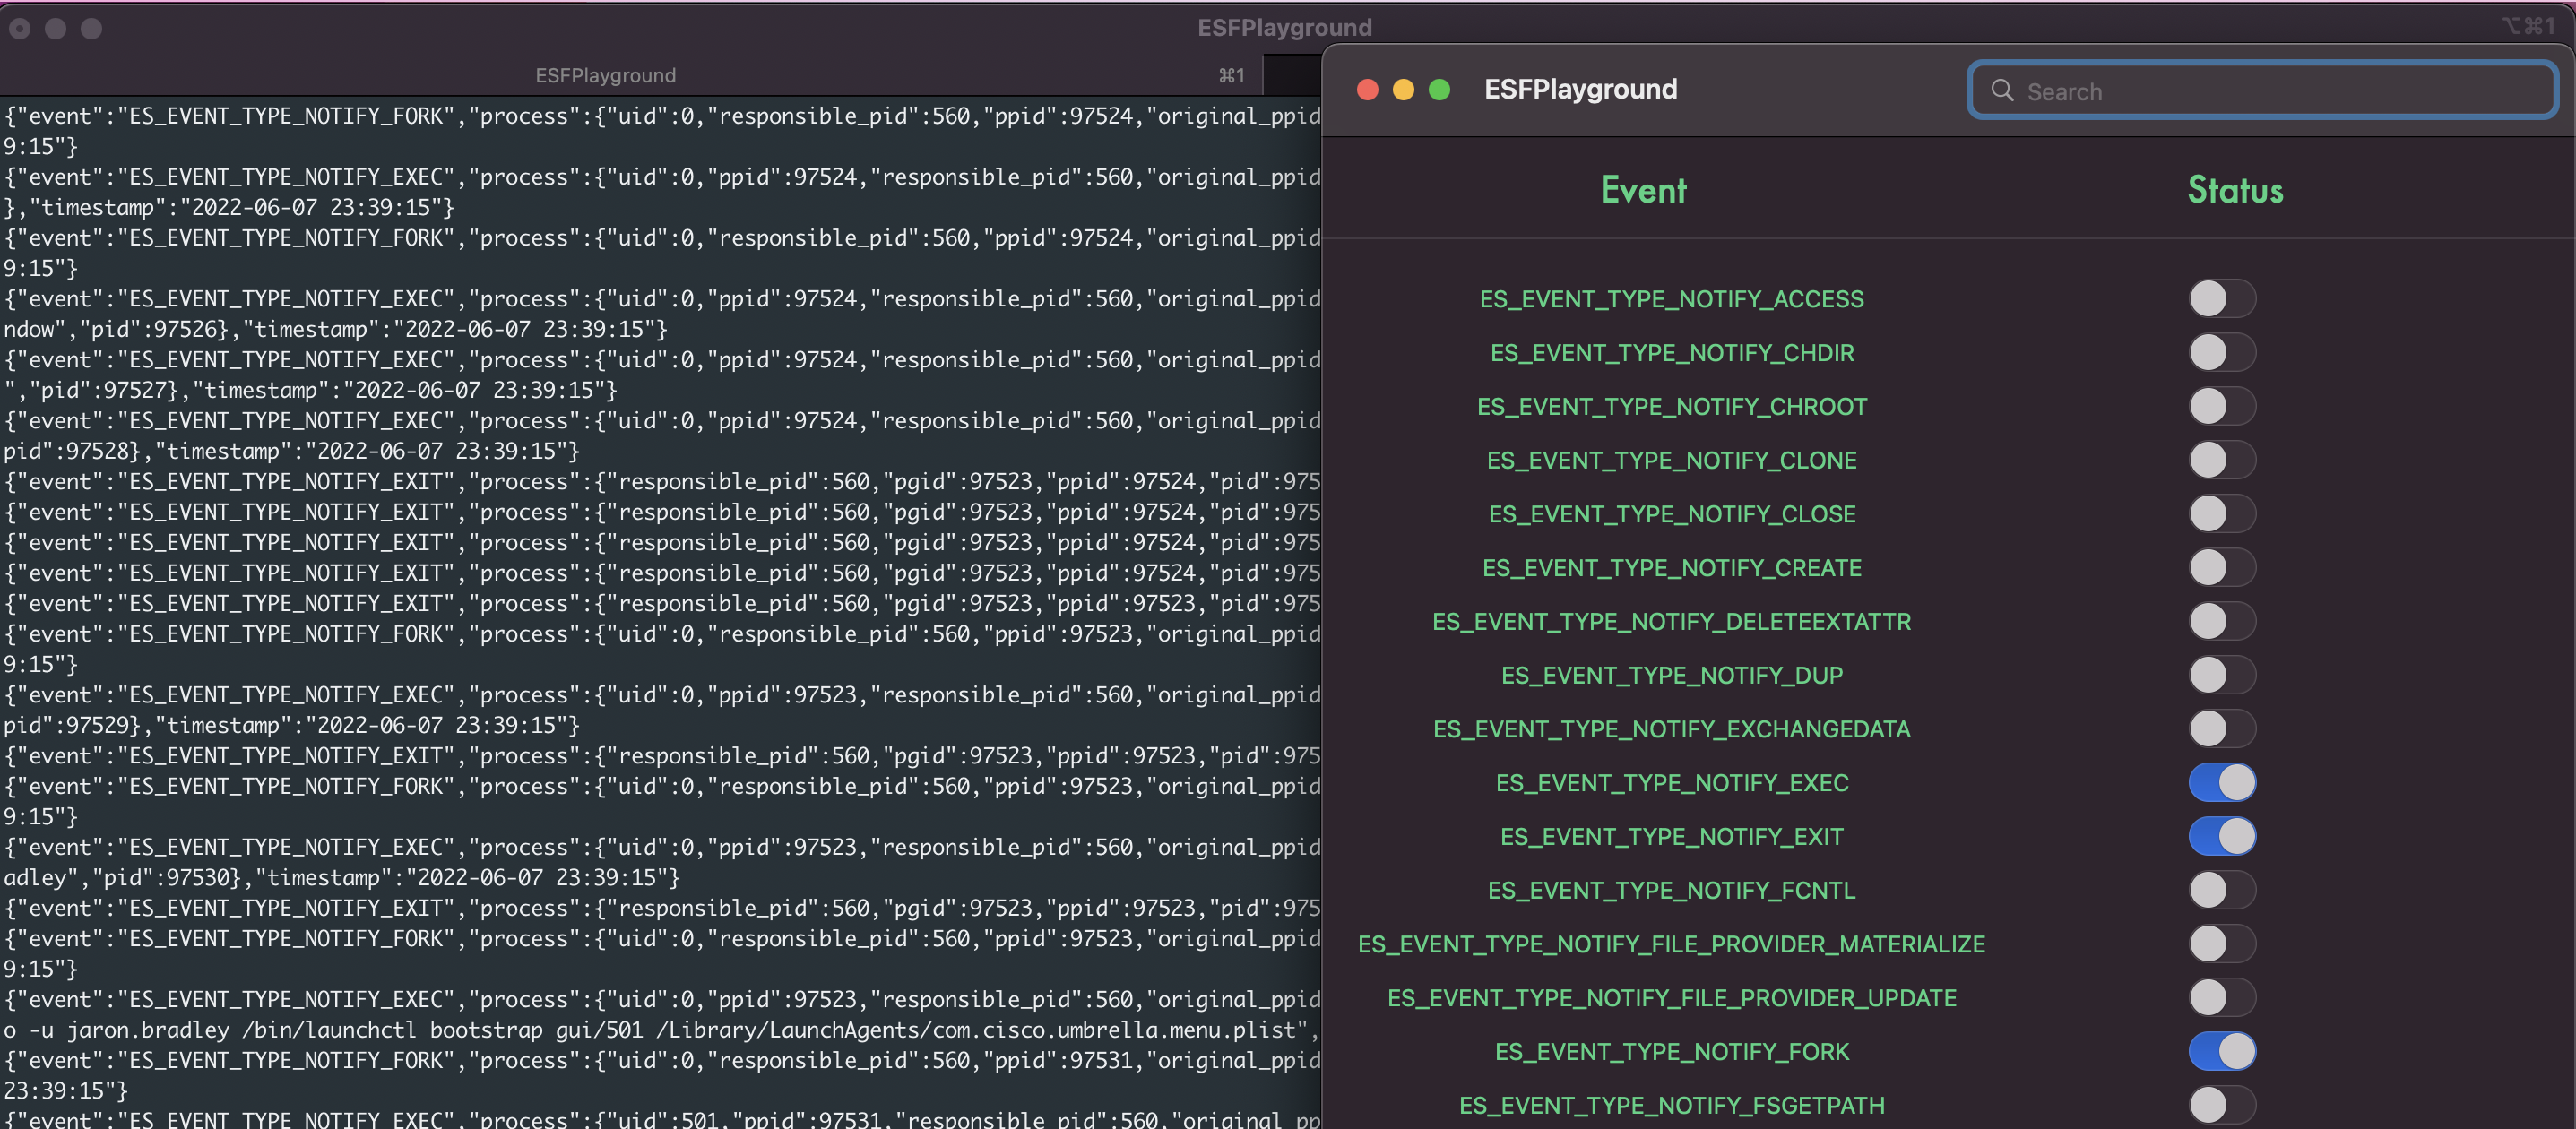Viewport: 2576px width, 1129px height.
Task: Disable the NOTIFY_FORK event toggle
Action: (x=2221, y=1051)
